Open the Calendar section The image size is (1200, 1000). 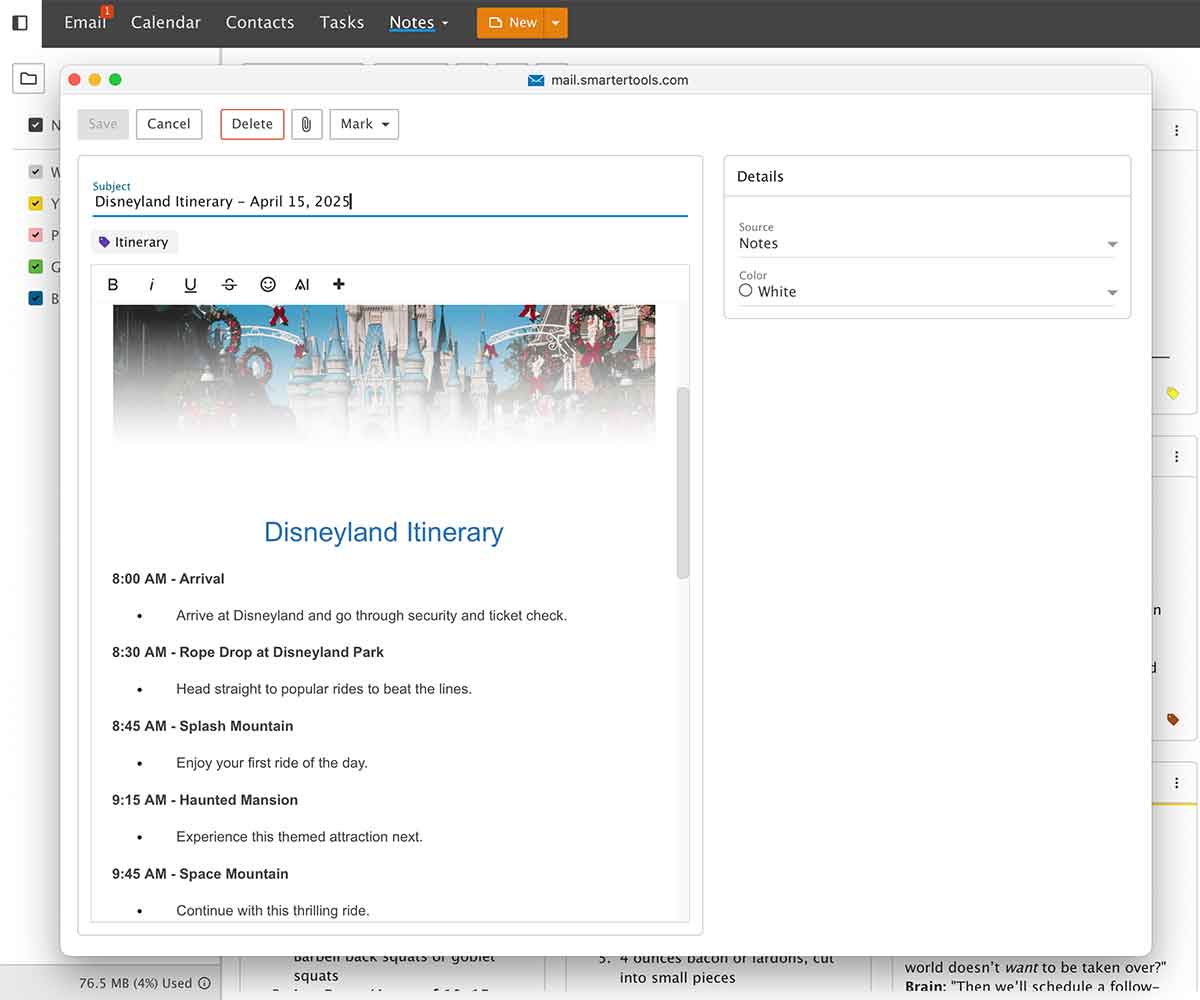pyautogui.click(x=166, y=22)
